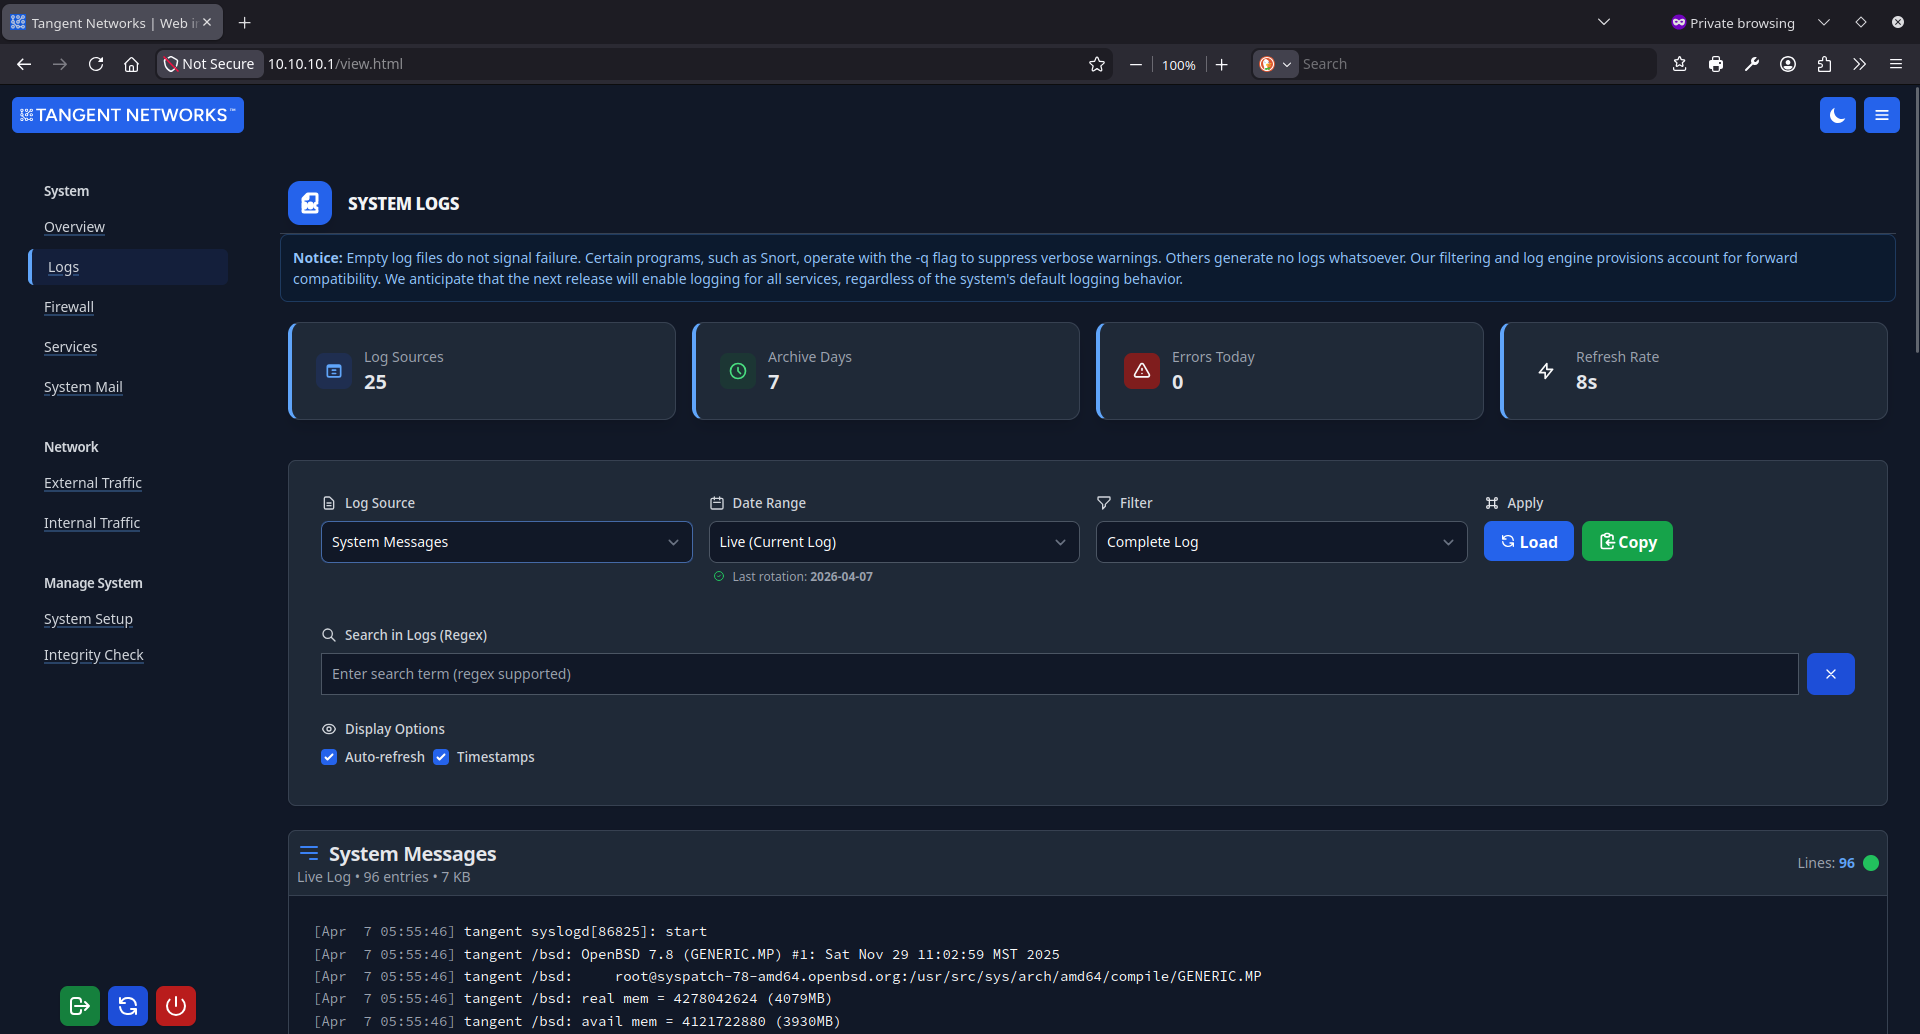Open the Firefox application menu
The width and height of the screenshot is (1920, 1034).
1895,63
